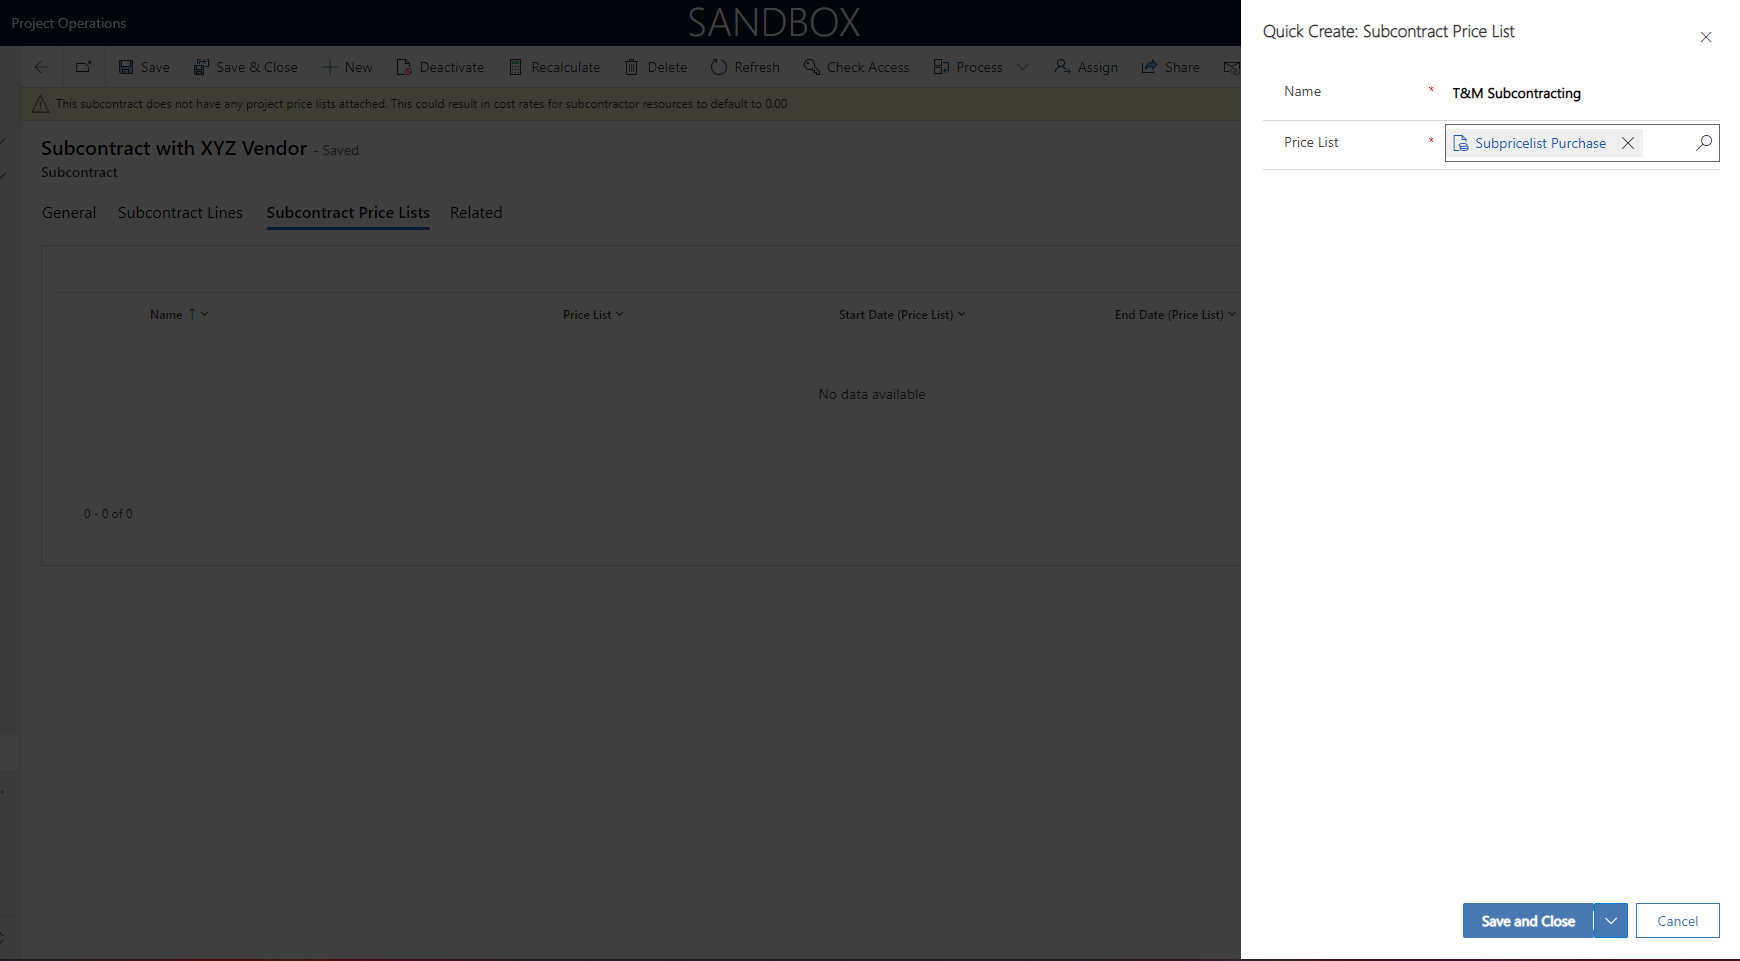The height and width of the screenshot is (961, 1740).
Task: Remove Subpricelist Purchase from Price List
Action: pos(1628,143)
